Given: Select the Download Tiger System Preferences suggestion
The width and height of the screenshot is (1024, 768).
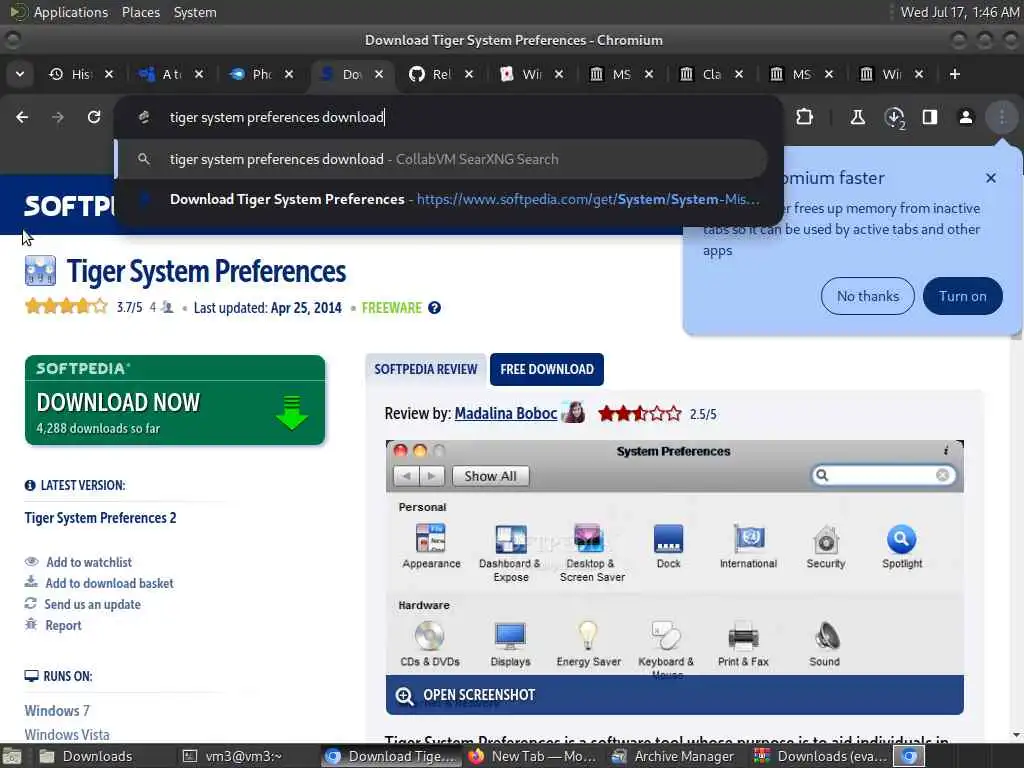Looking at the screenshot, I should 441,199.
